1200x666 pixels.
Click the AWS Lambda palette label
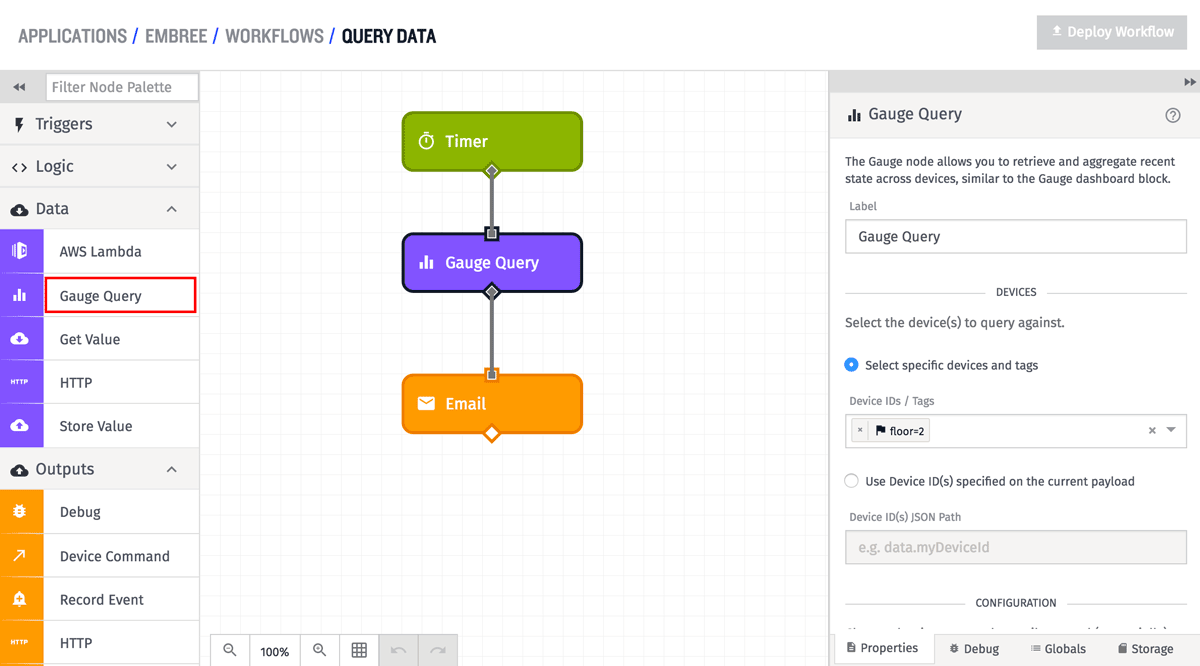[100, 252]
